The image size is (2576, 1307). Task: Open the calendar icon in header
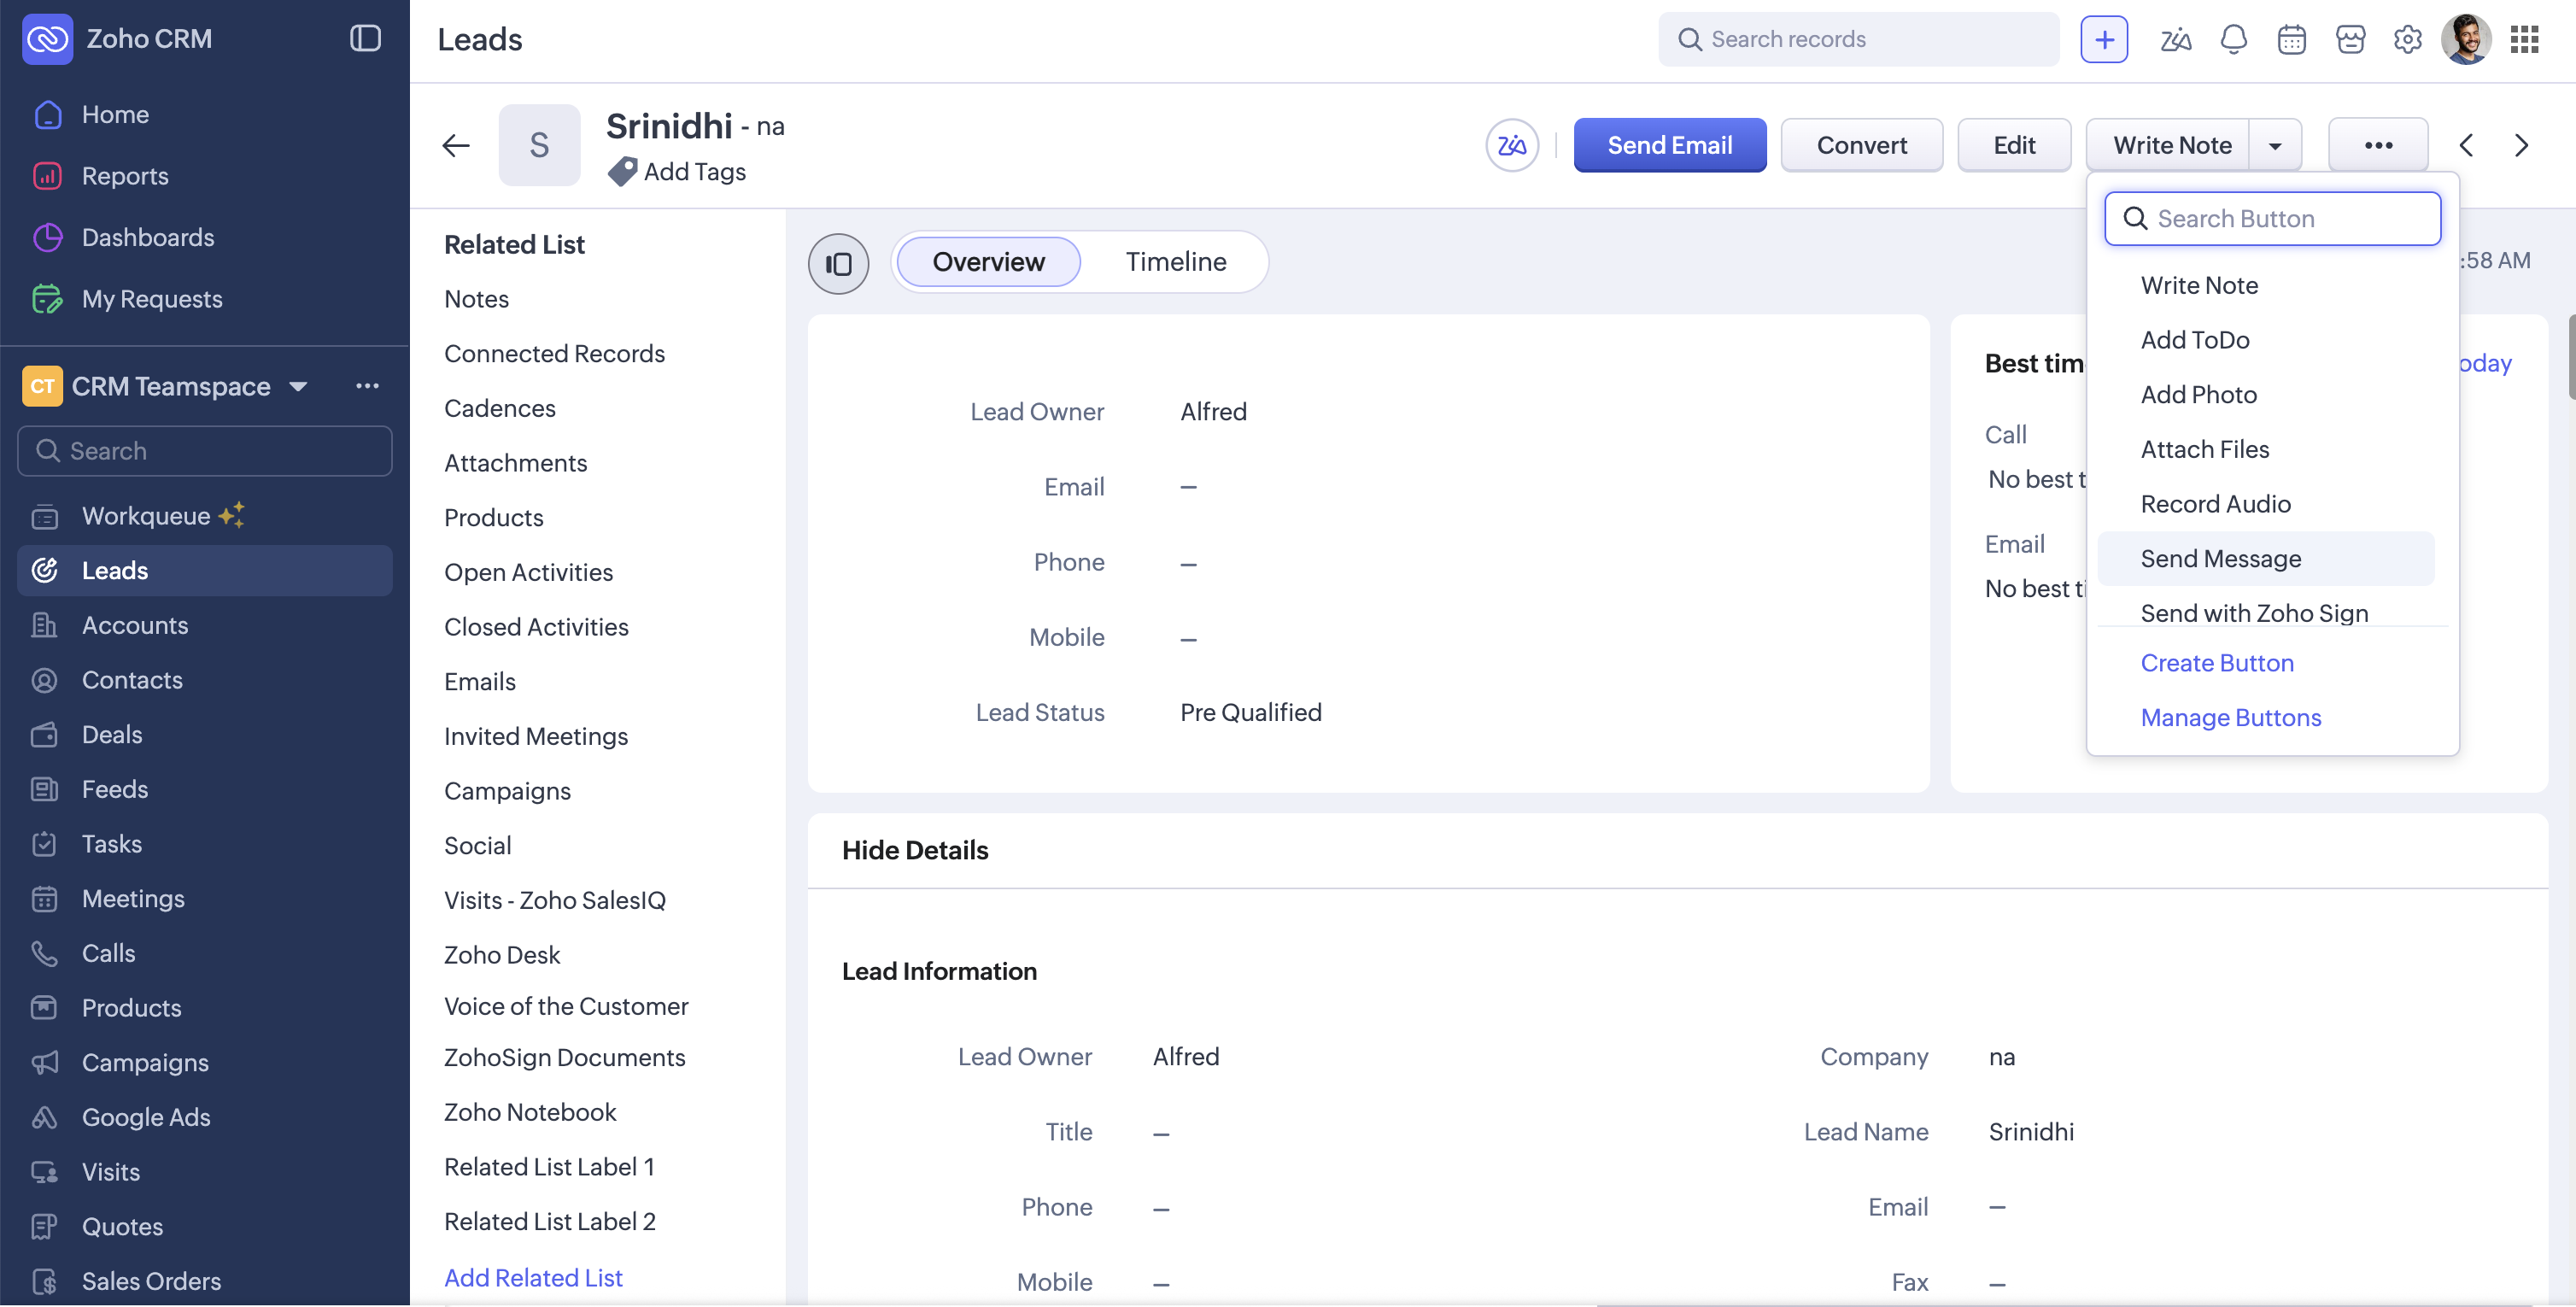click(2291, 39)
